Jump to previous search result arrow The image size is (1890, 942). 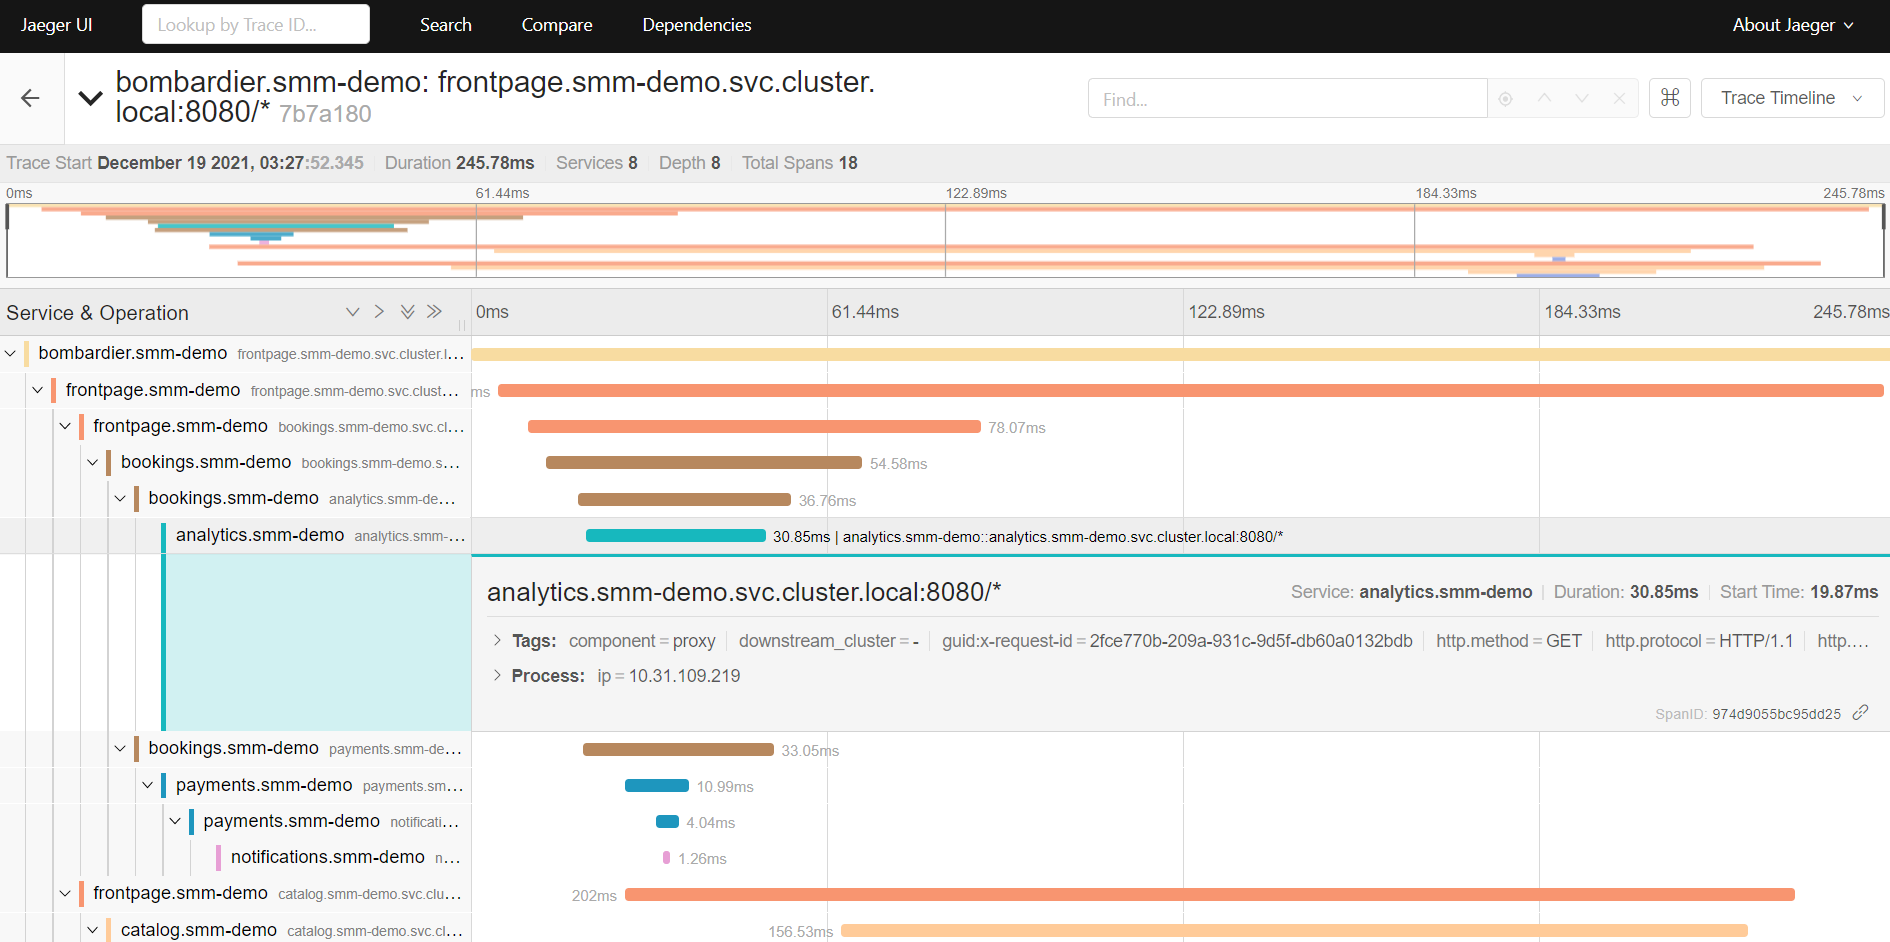(1544, 98)
